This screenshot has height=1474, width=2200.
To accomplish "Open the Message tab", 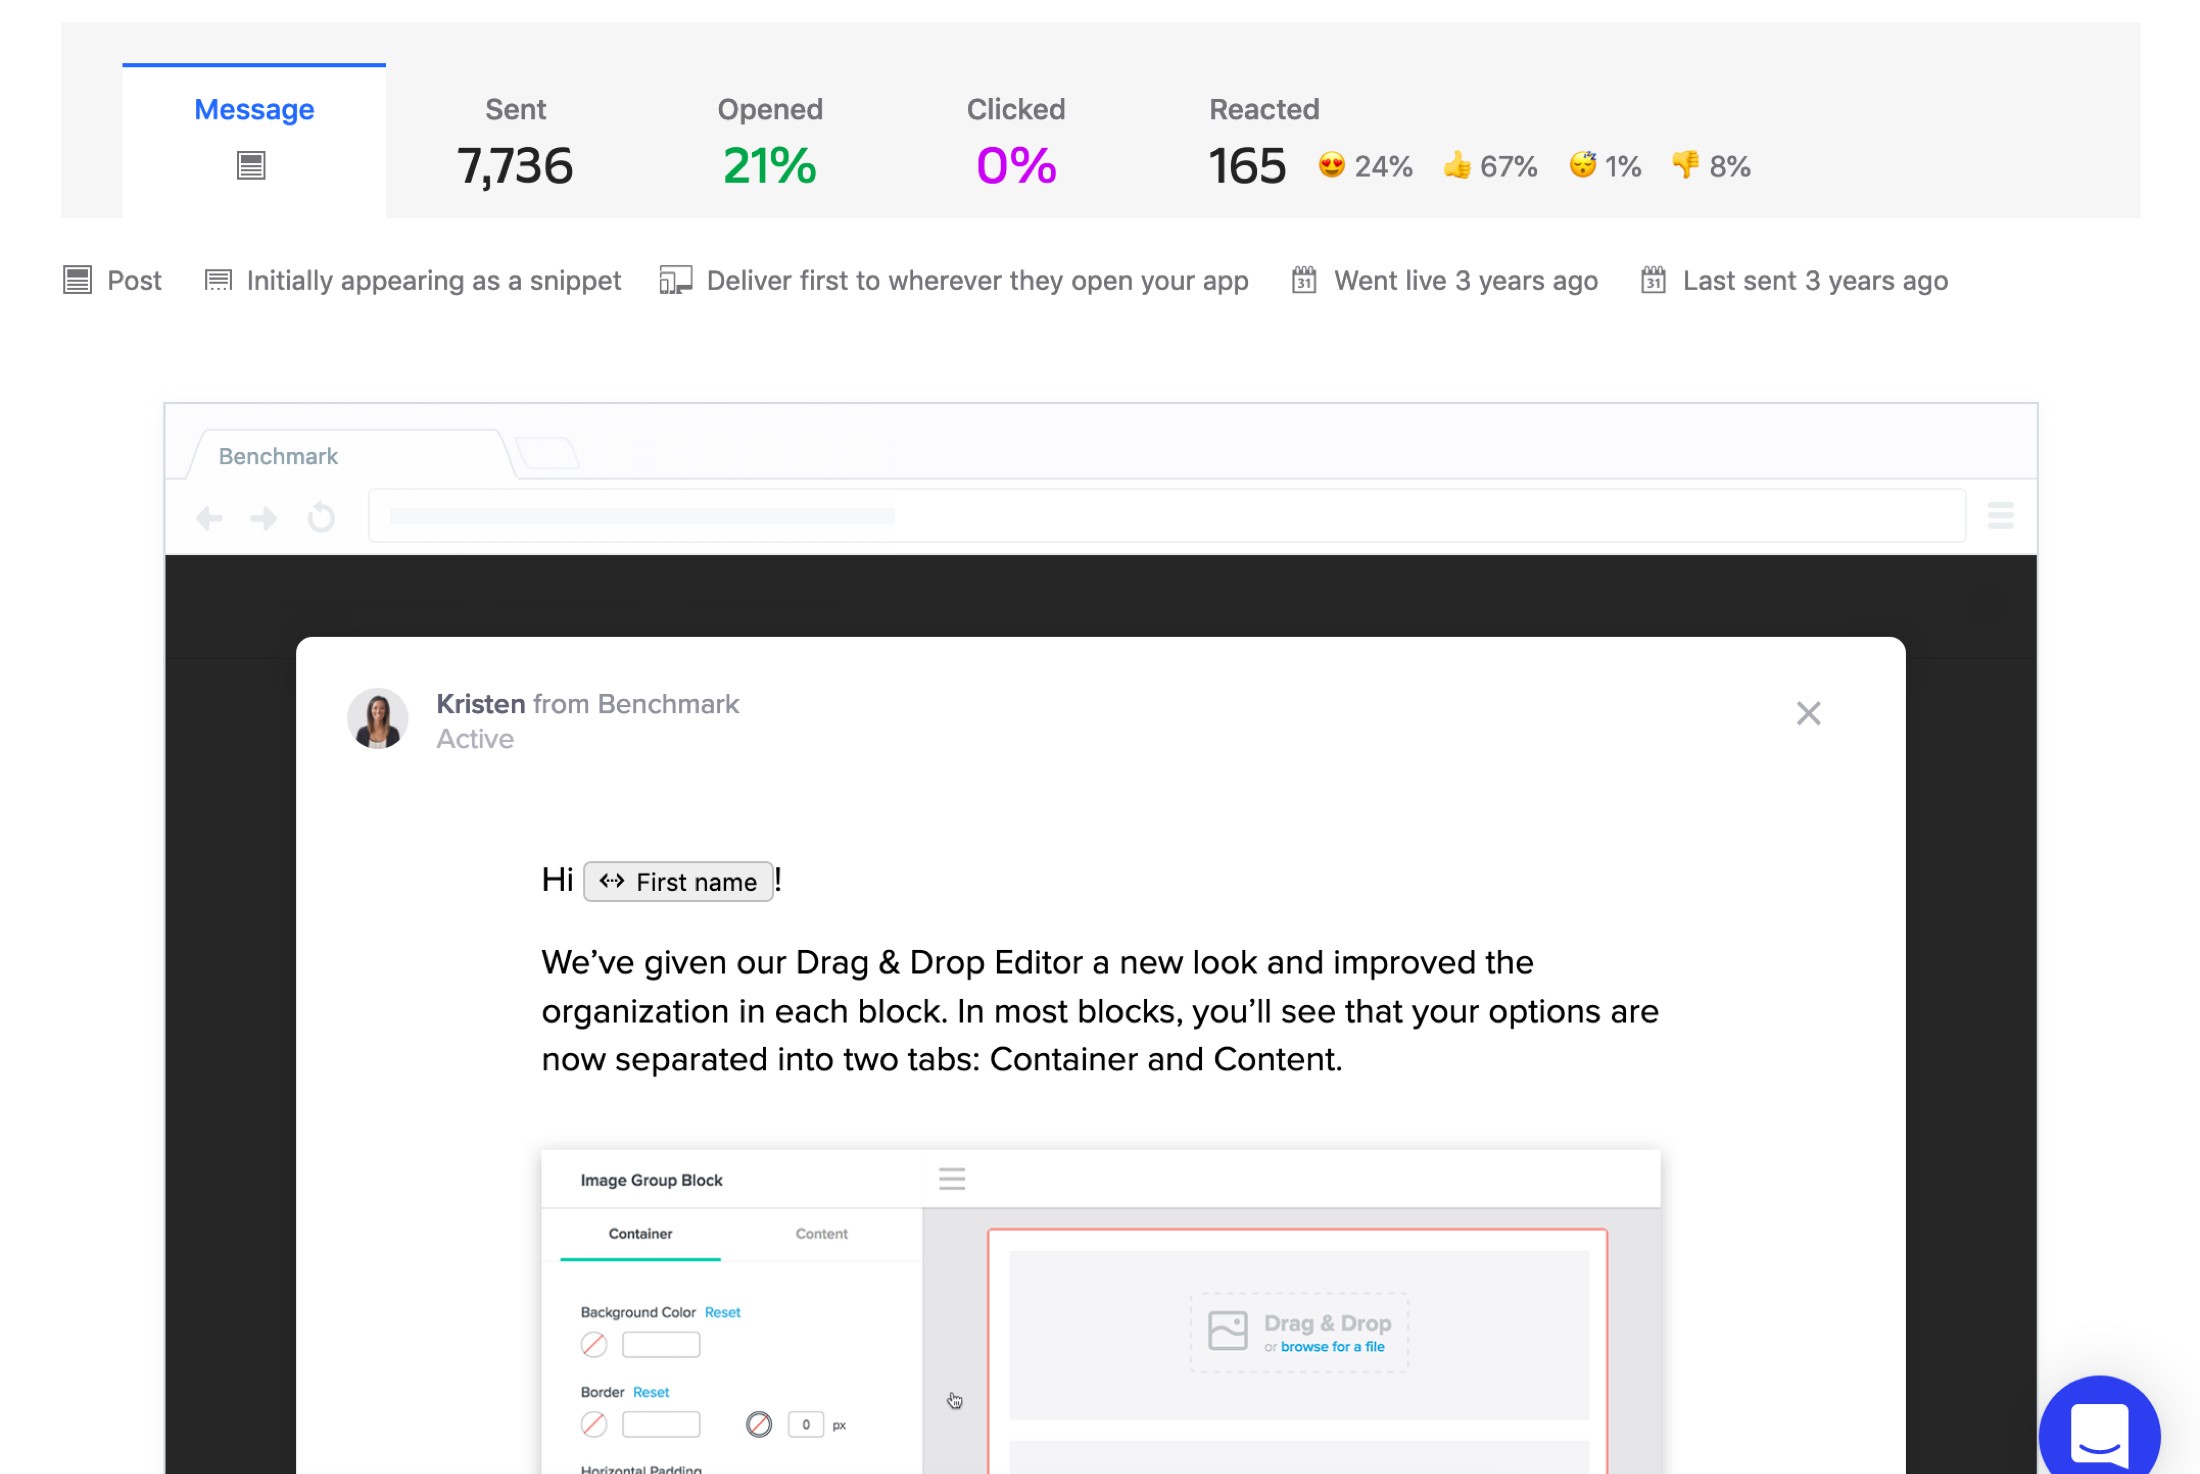I will [x=254, y=140].
